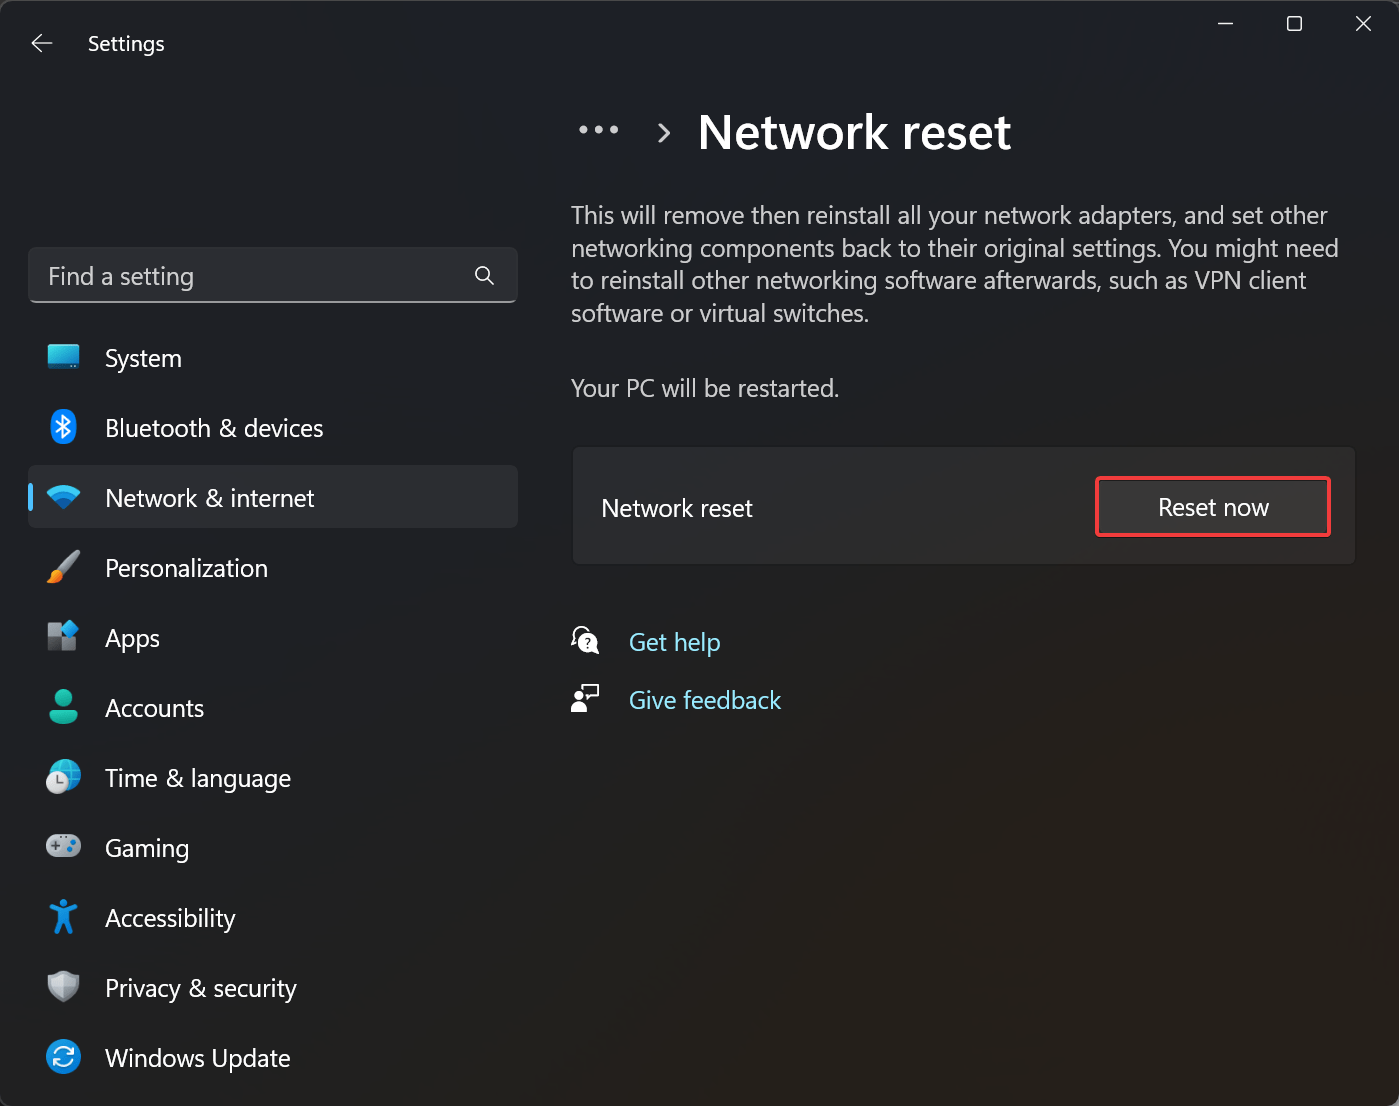Viewport: 1399px width, 1106px height.
Task: Open the Give feedback link
Action: [705, 700]
